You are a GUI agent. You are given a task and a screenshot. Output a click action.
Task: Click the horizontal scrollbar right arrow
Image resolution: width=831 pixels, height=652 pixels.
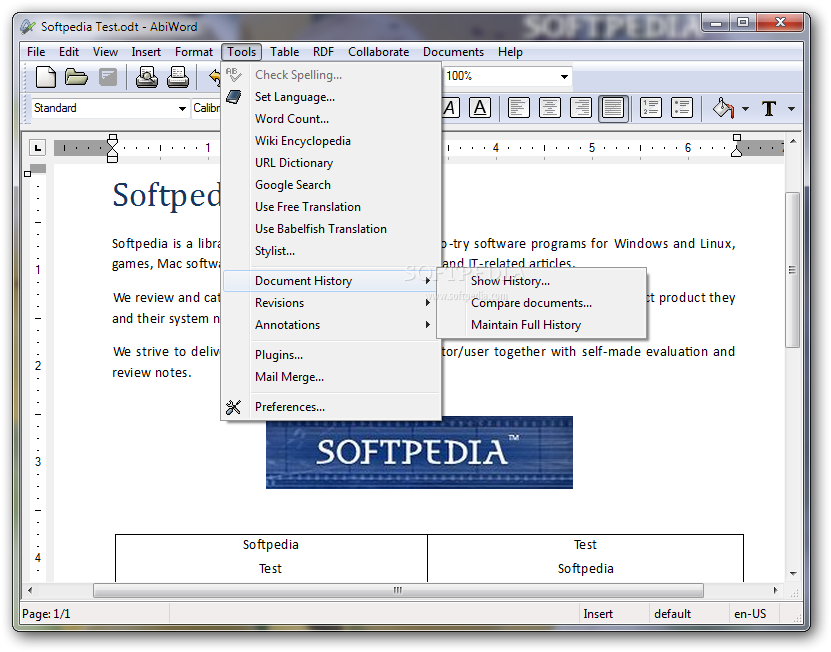point(775,590)
